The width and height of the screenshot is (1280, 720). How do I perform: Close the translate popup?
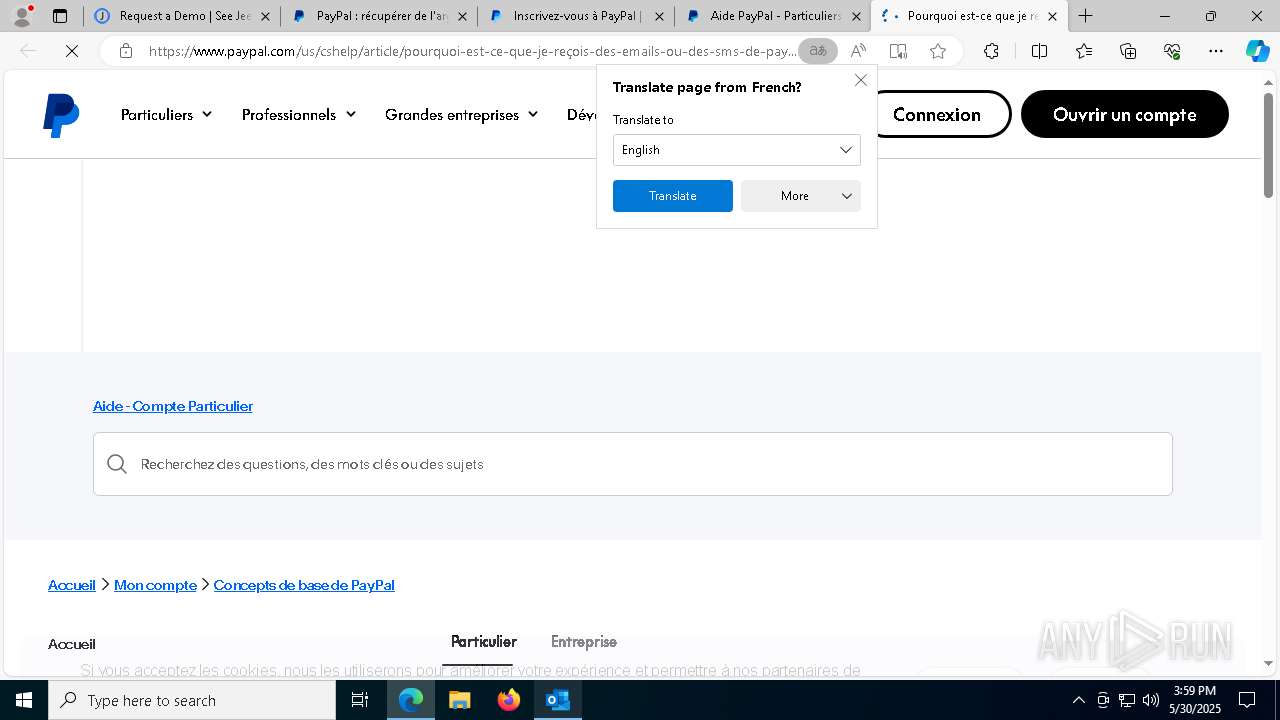click(x=861, y=80)
